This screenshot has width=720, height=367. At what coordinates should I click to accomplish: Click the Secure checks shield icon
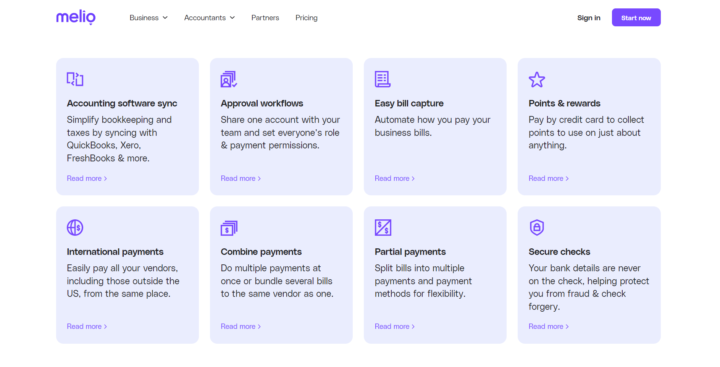point(537,227)
